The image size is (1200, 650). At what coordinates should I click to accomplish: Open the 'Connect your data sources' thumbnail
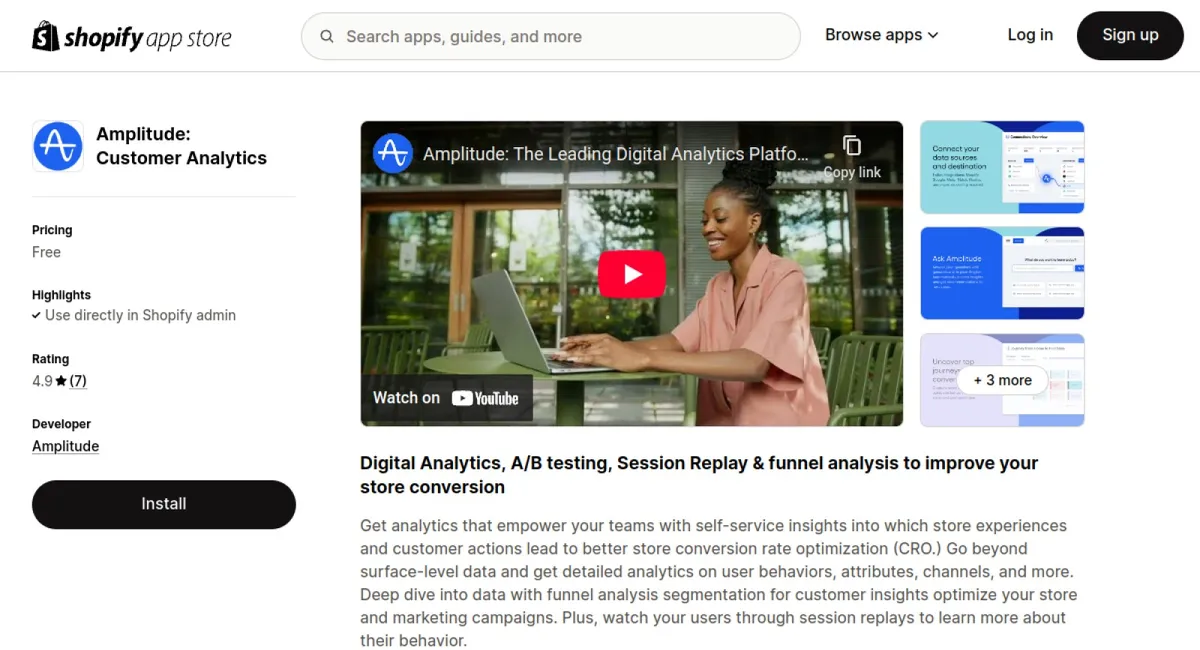[x=1002, y=167]
